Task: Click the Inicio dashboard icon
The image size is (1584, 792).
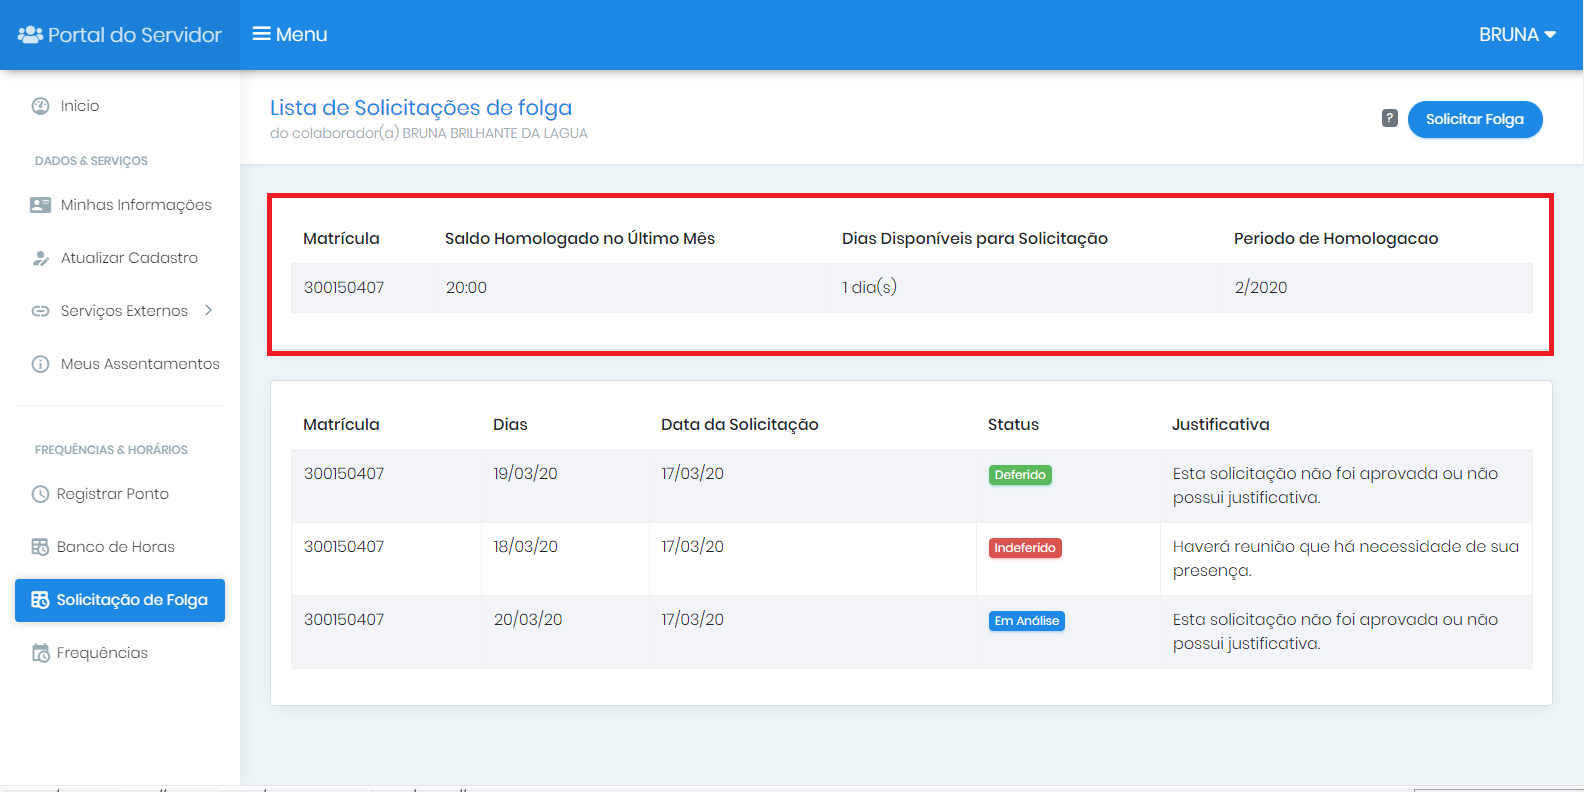Action: pyautogui.click(x=40, y=106)
